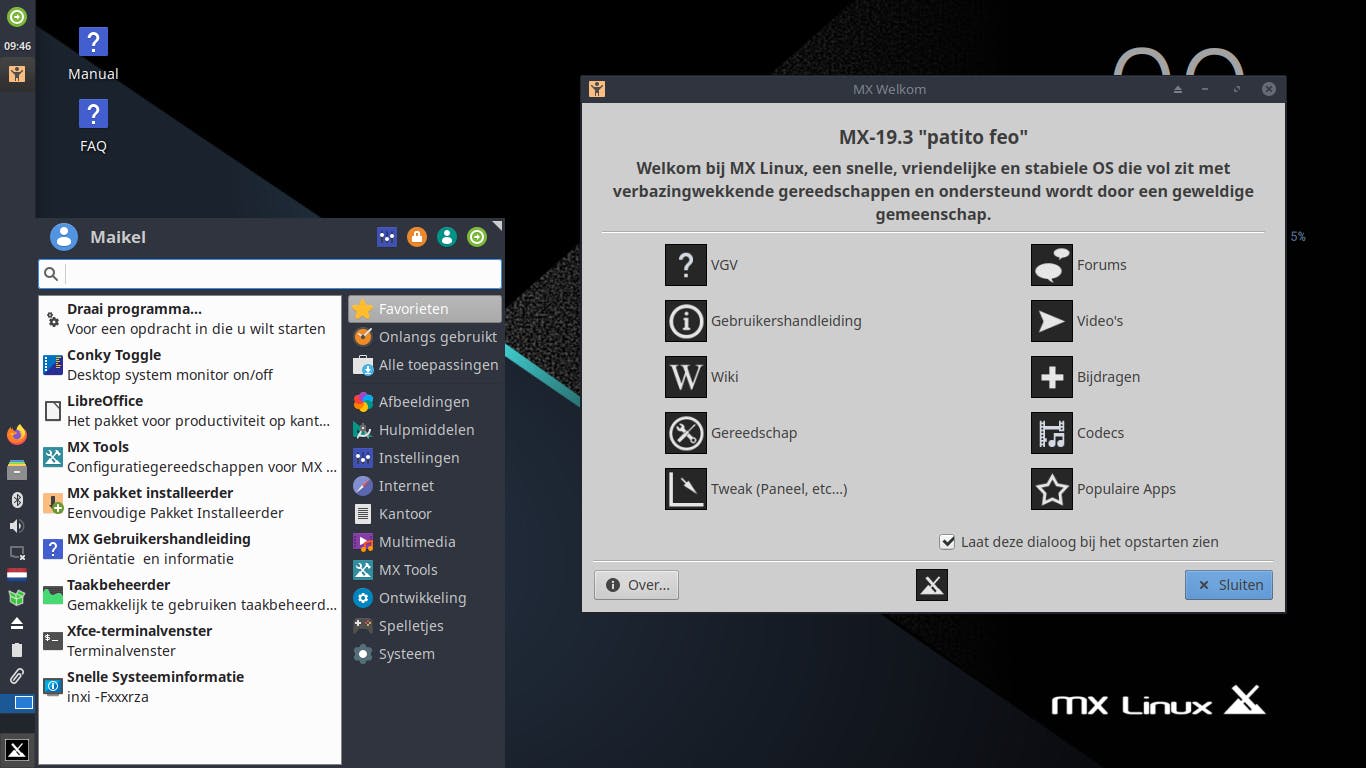The width and height of the screenshot is (1366, 768).
Task: Open LibreOffice from the favorites list
Action: (190, 411)
